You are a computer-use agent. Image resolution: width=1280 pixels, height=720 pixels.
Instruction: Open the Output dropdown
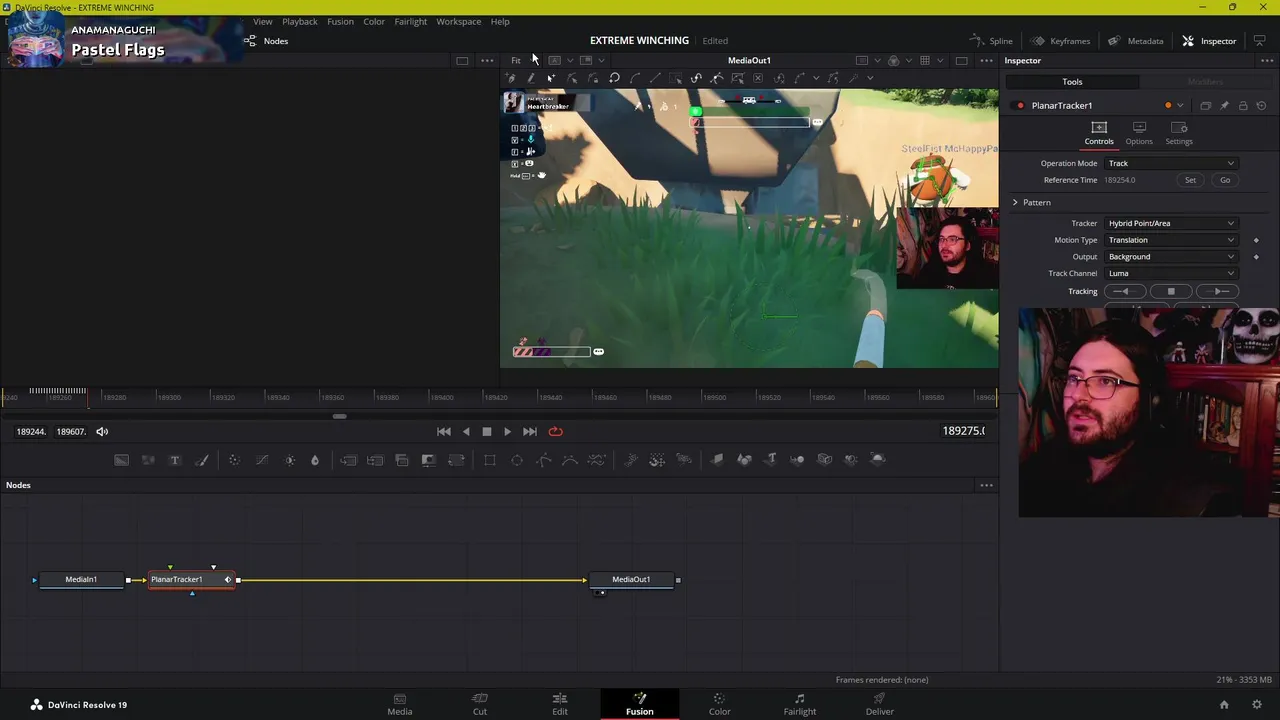click(1171, 257)
